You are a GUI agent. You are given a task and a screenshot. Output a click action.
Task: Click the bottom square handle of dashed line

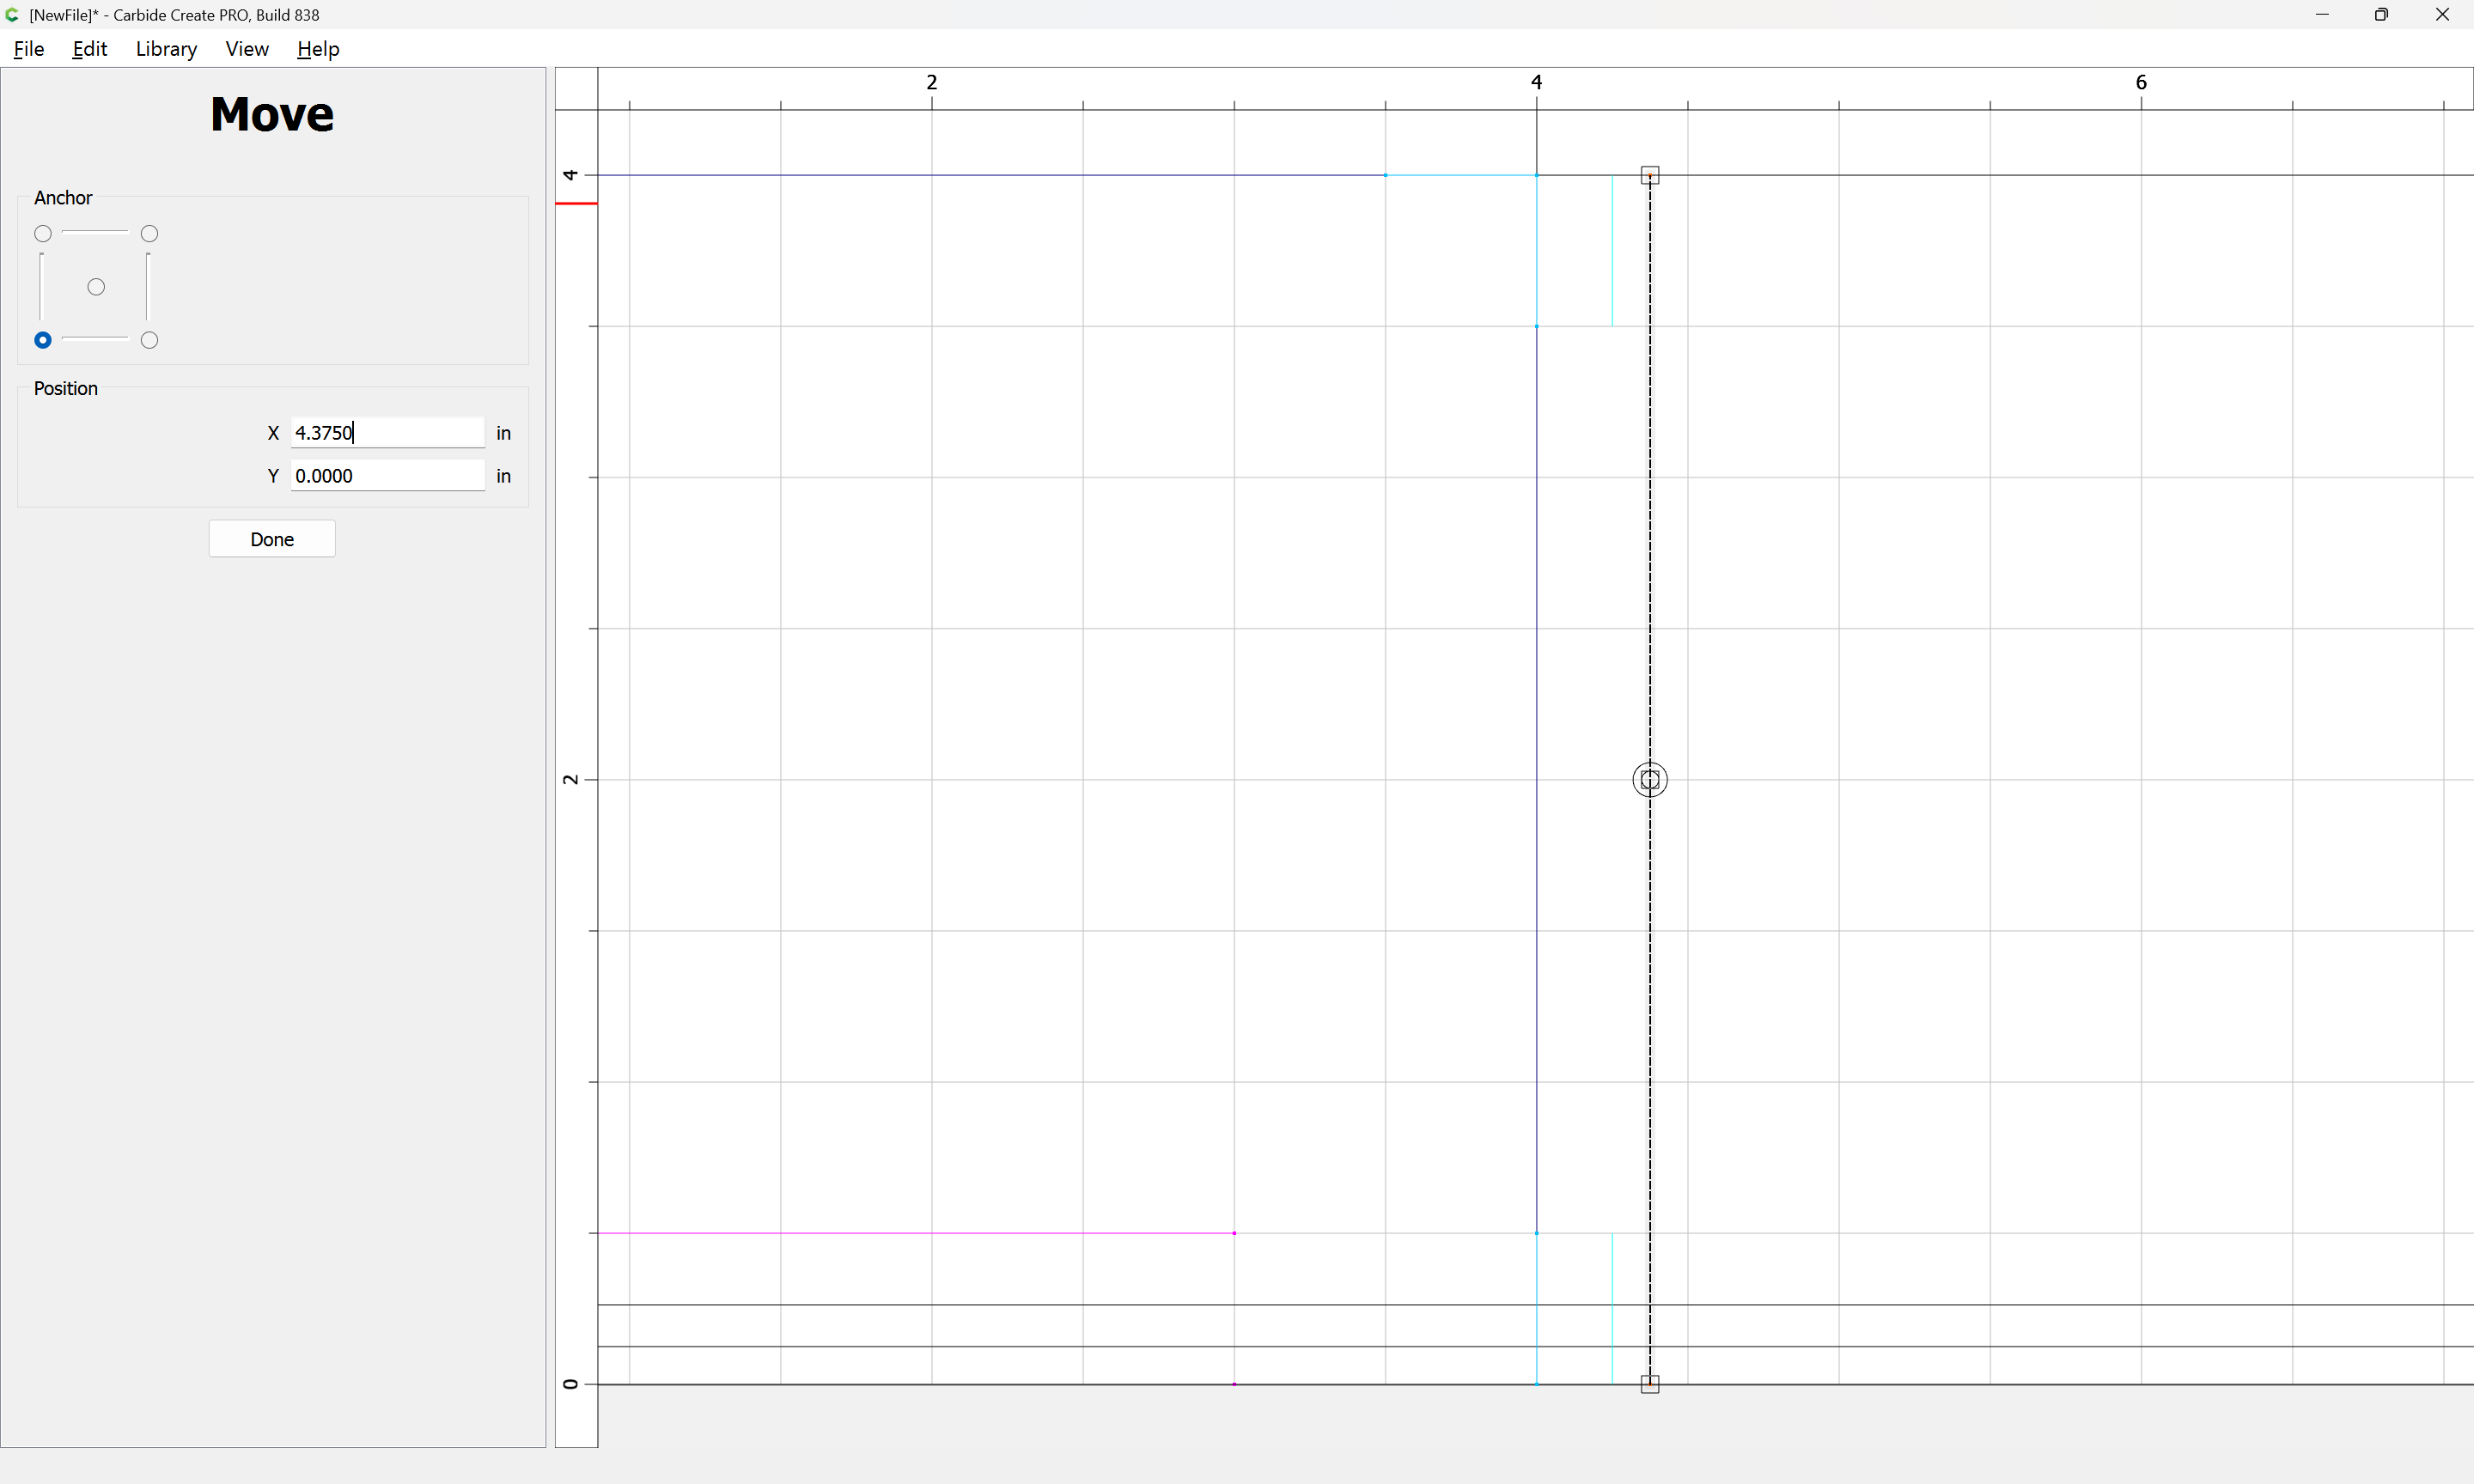point(1650,1384)
